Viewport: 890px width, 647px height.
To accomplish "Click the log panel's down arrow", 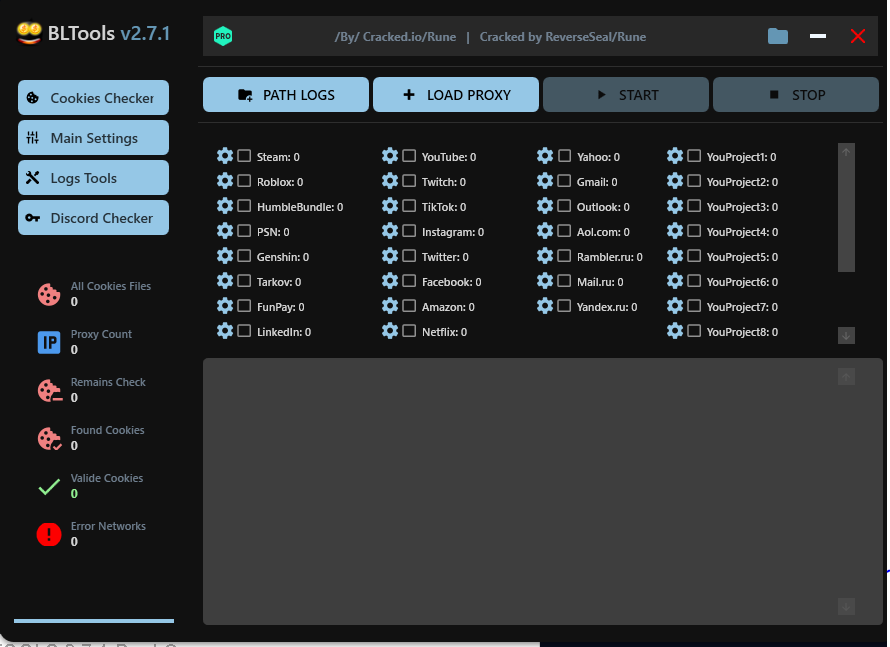I will click(x=846, y=606).
